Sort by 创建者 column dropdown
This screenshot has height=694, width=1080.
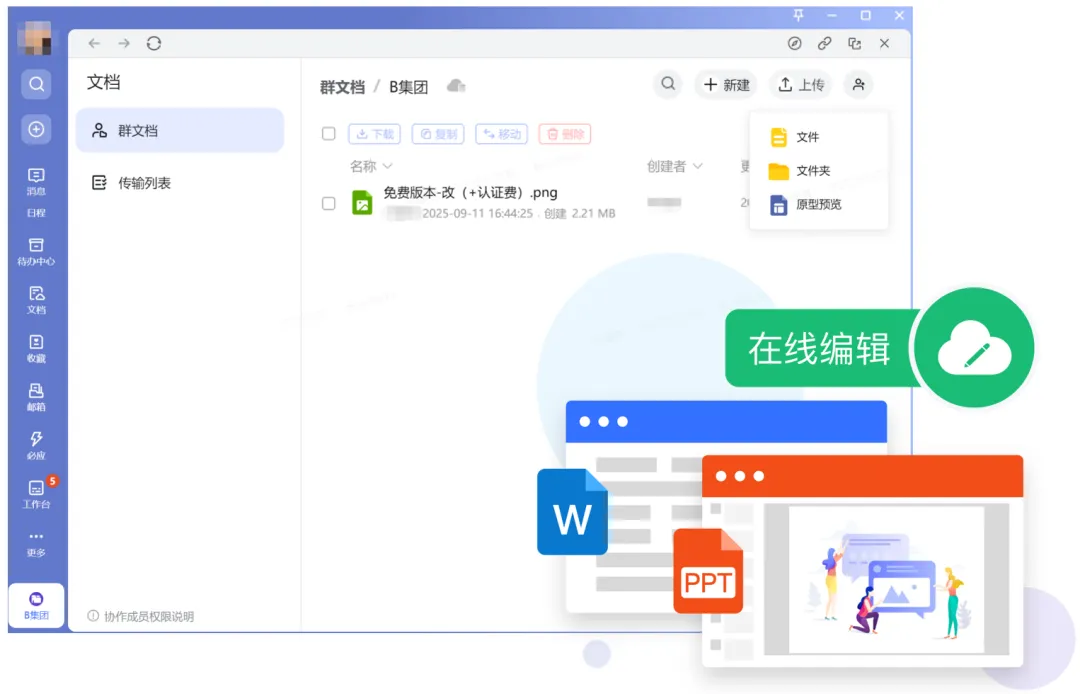coord(675,166)
